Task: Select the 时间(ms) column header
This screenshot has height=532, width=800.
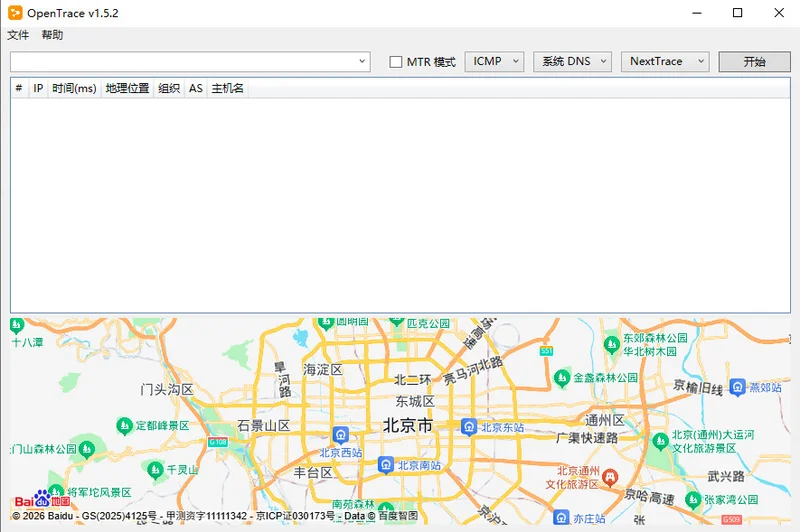Action: point(74,88)
